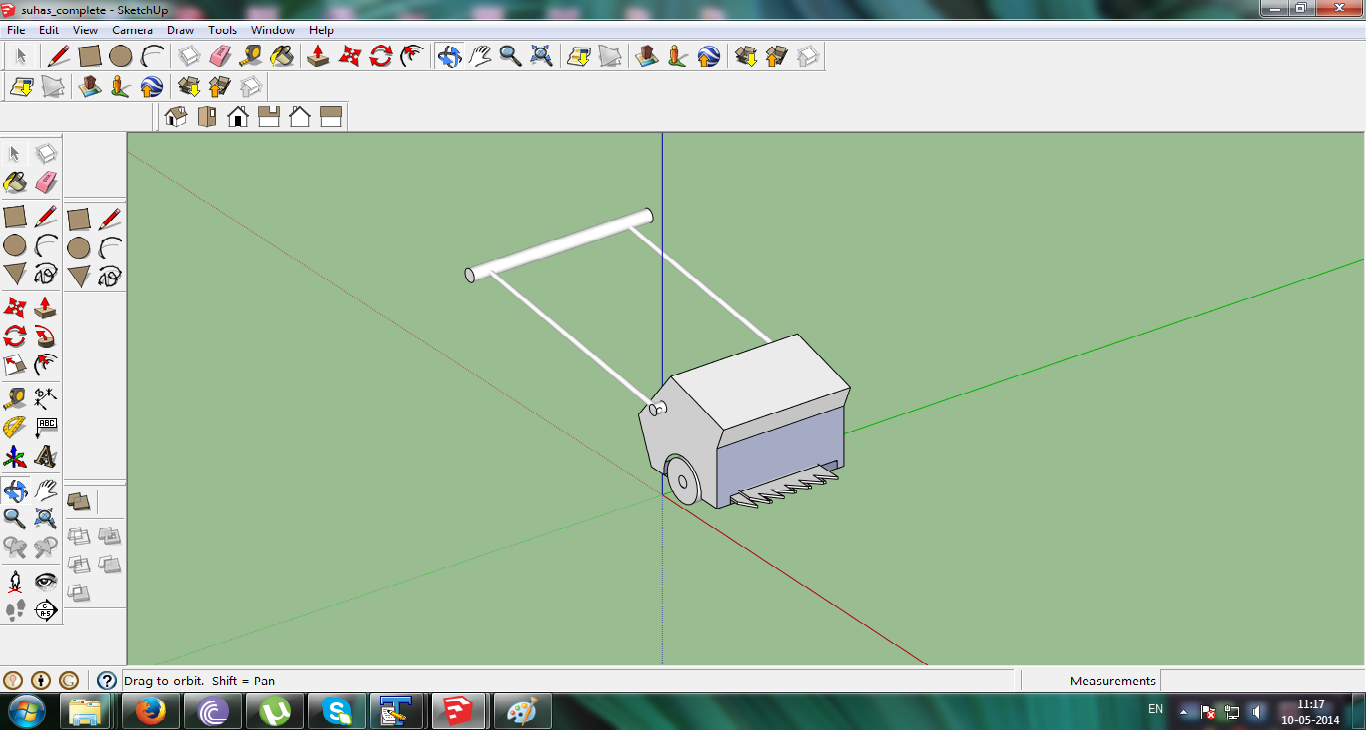Viewport: 1366px width, 730px height.
Task: Open Firefox from the taskbar
Action: tap(150, 711)
